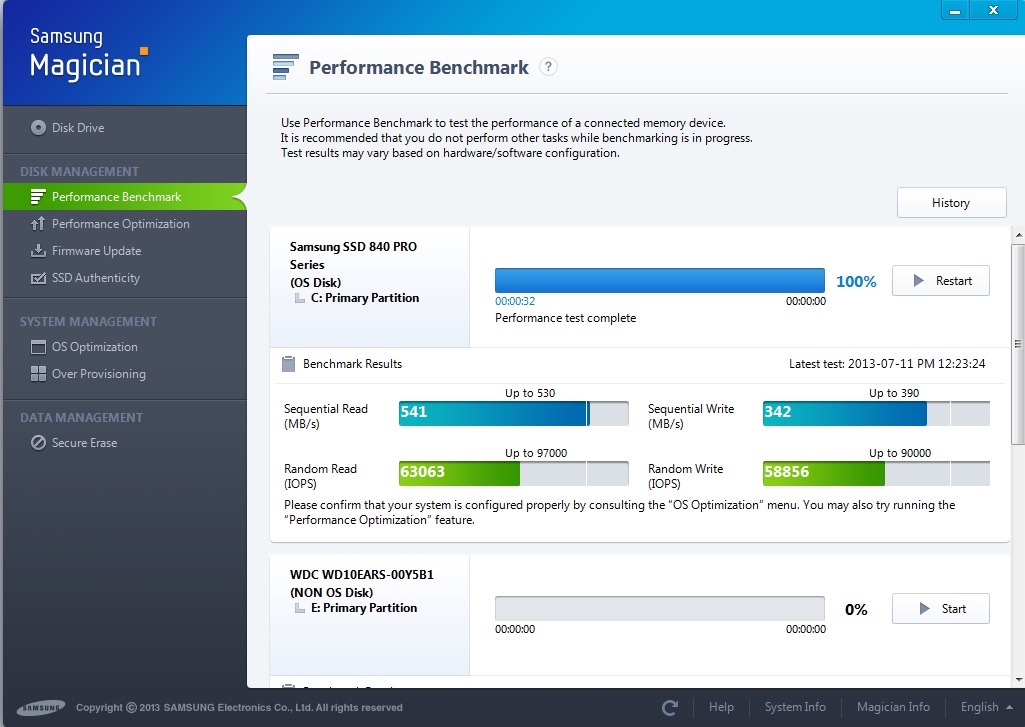The width and height of the screenshot is (1025, 727).
Task: Click the Sequential Read 541 result bar
Action: (x=514, y=413)
